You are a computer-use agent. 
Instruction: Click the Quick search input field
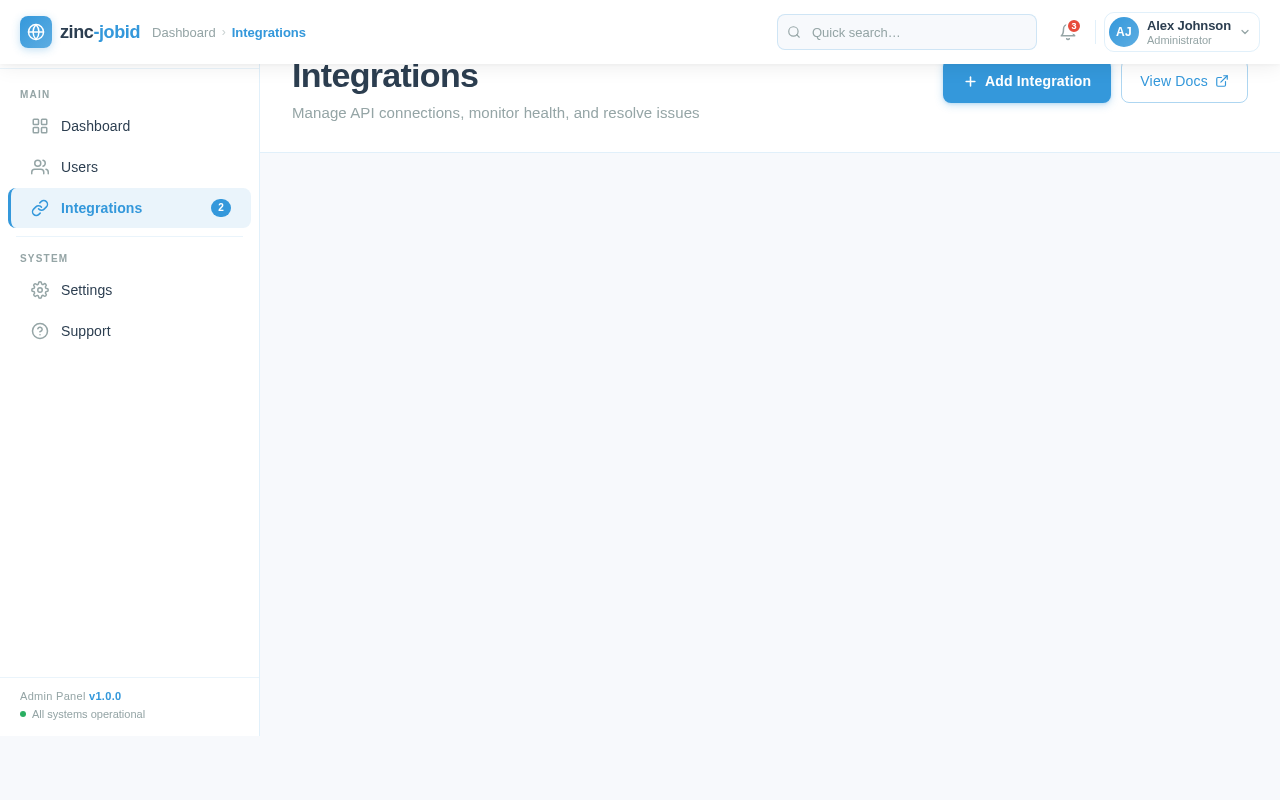pyautogui.click(x=906, y=32)
